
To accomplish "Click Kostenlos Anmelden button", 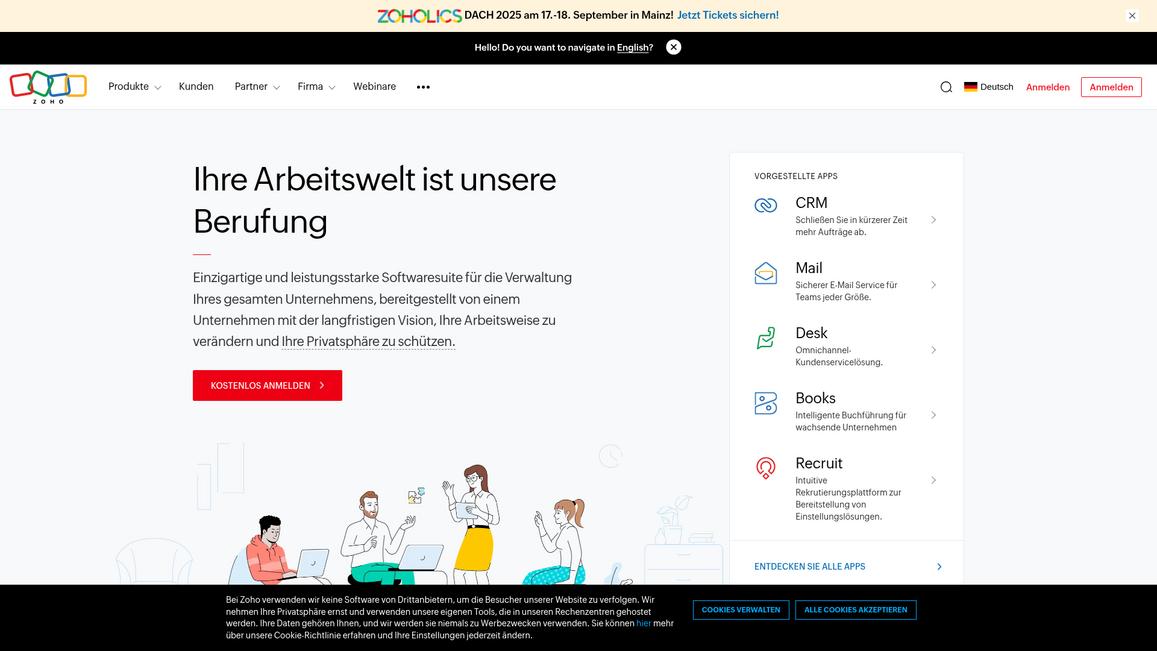I will point(267,385).
